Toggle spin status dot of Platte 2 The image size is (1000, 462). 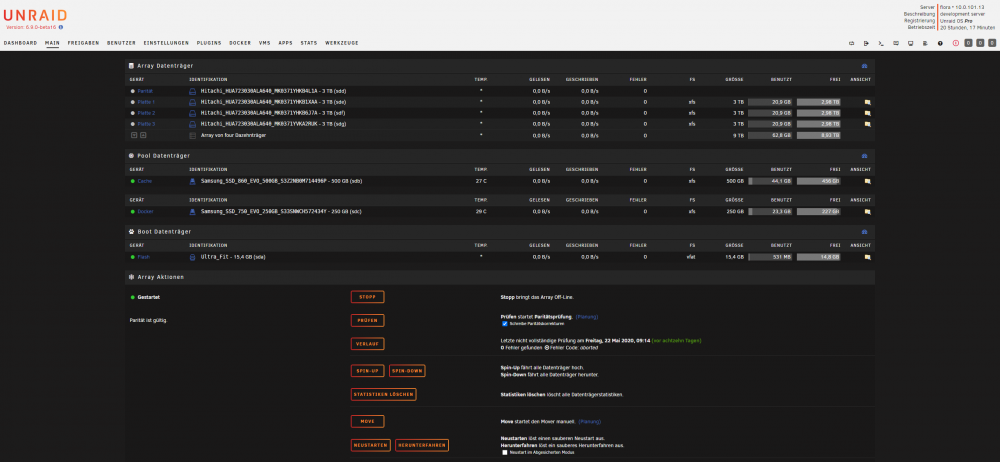133,113
